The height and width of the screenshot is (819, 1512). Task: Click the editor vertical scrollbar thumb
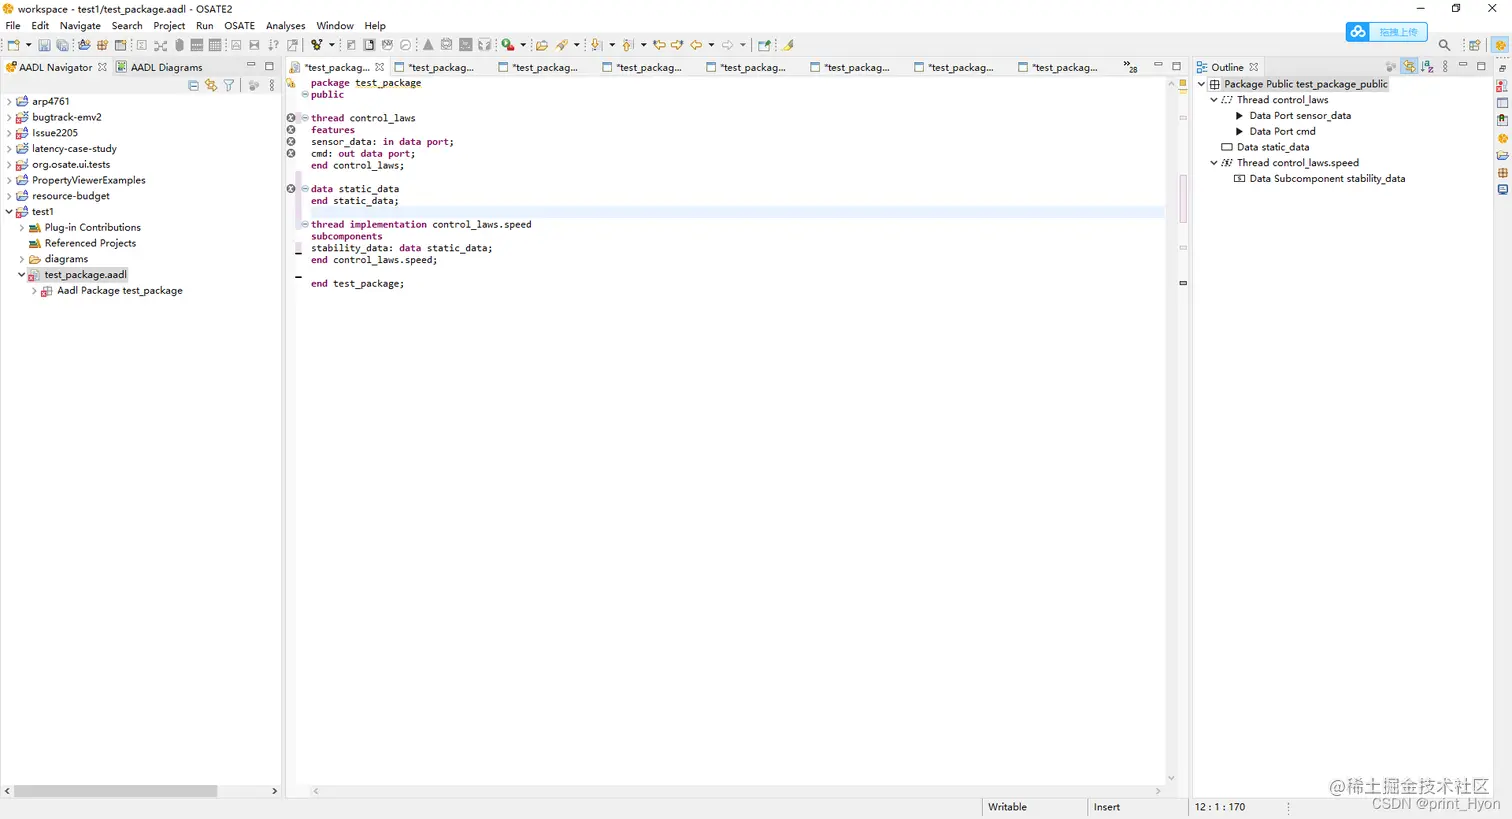[x=1183, y=198]
